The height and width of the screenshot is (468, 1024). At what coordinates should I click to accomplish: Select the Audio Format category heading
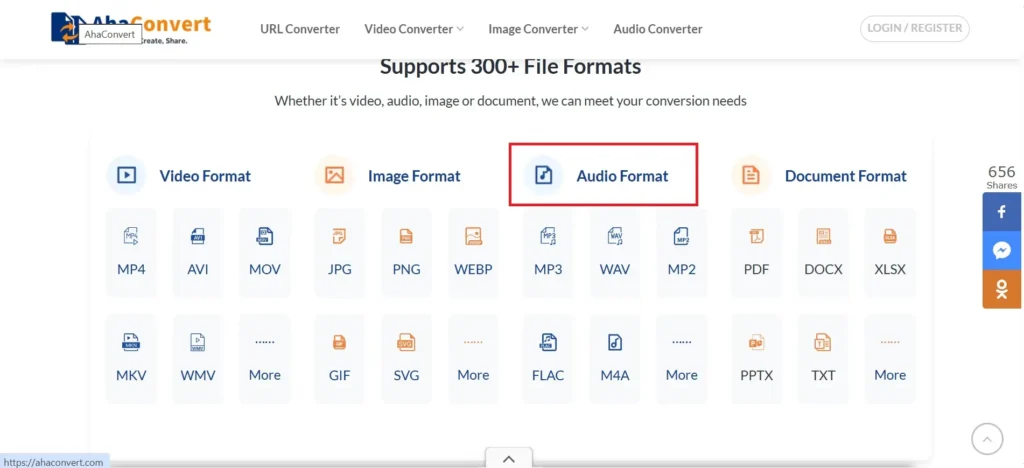point(603,176)
